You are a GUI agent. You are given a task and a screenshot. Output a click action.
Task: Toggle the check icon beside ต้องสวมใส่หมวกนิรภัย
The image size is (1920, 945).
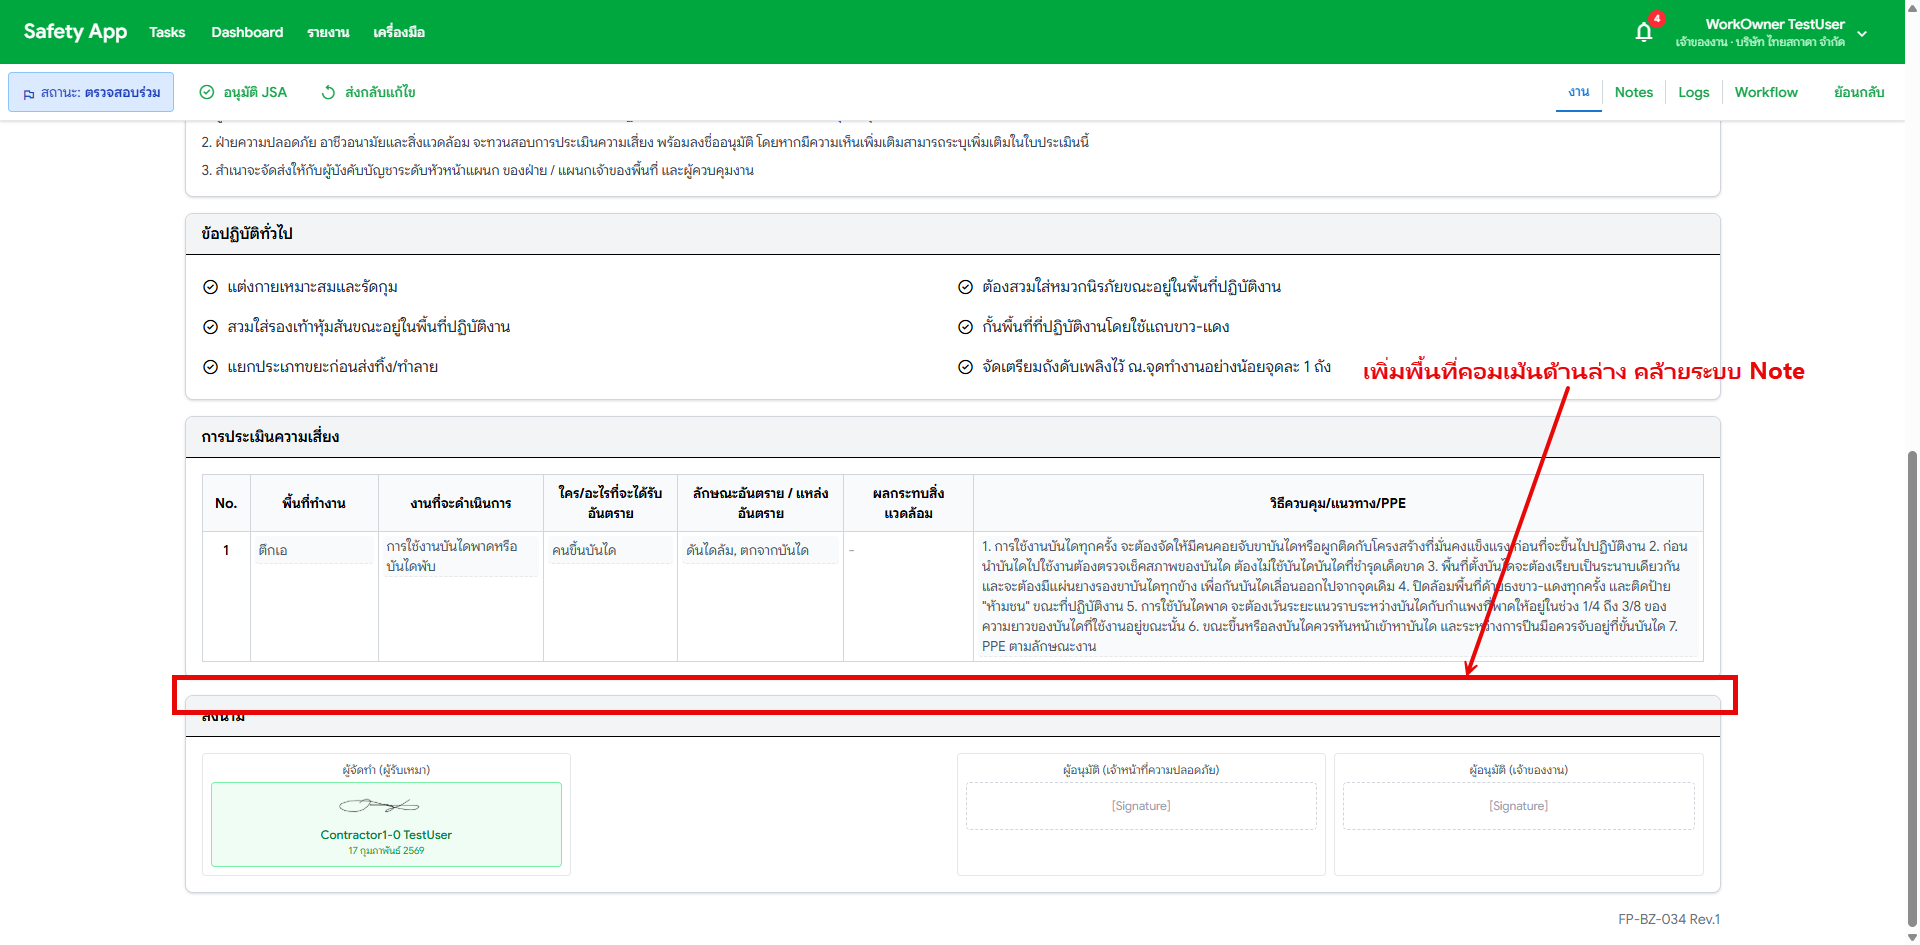coord(966,287)
